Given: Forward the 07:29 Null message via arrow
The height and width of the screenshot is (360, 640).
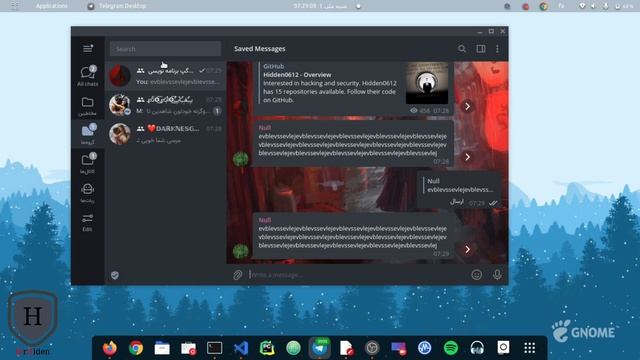Looking at the screenshot, I should point(467,249).
